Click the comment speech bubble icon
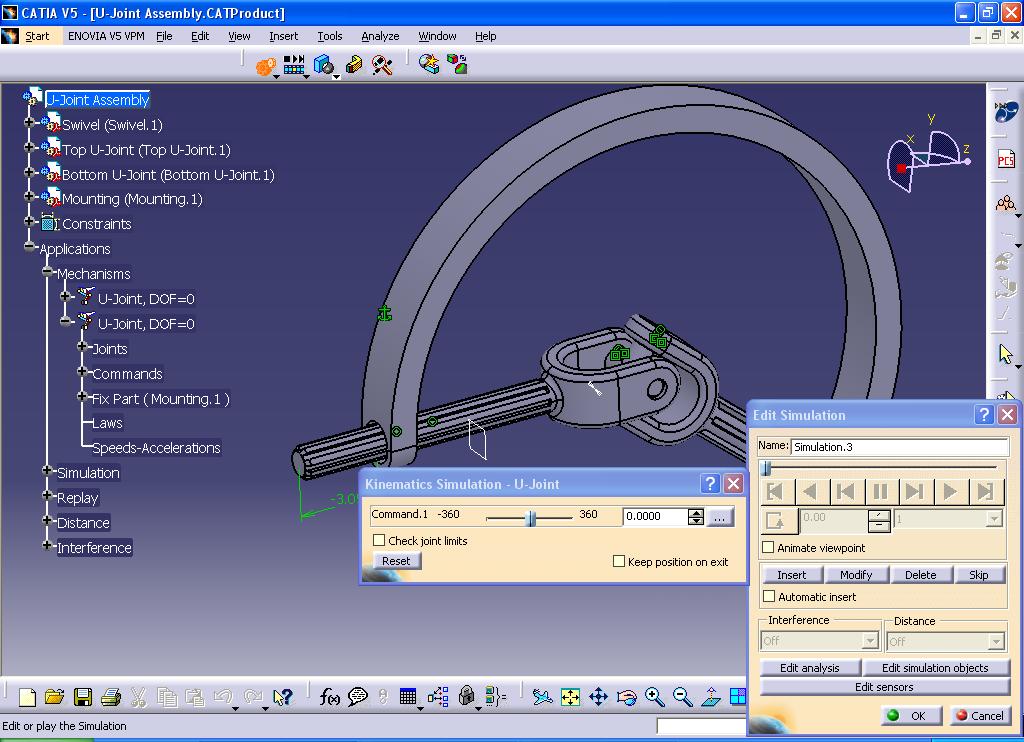The height and width of the screenshot is (742, 1024). coord(357,697)
